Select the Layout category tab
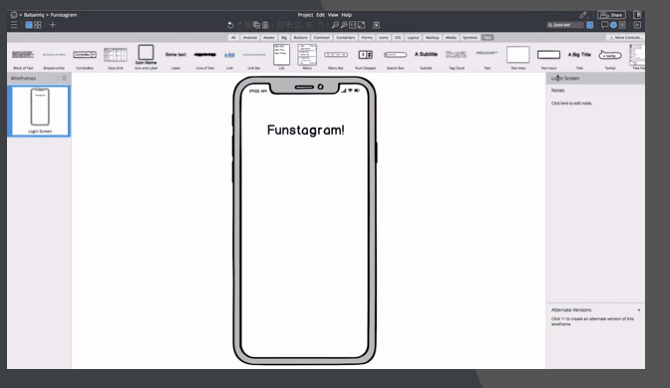The height and width of the screenshot is (388, 670). pos(413,38)
